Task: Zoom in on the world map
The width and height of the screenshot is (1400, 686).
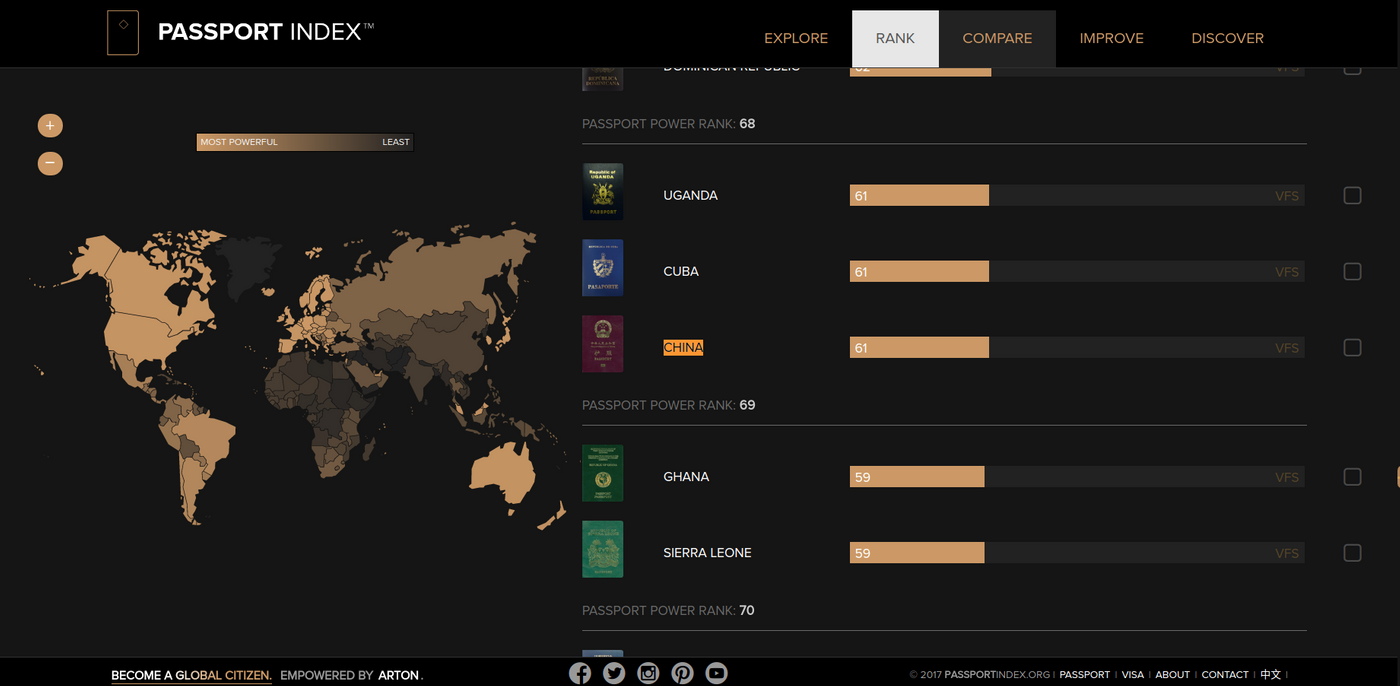Action: click(x=50, y=126)
